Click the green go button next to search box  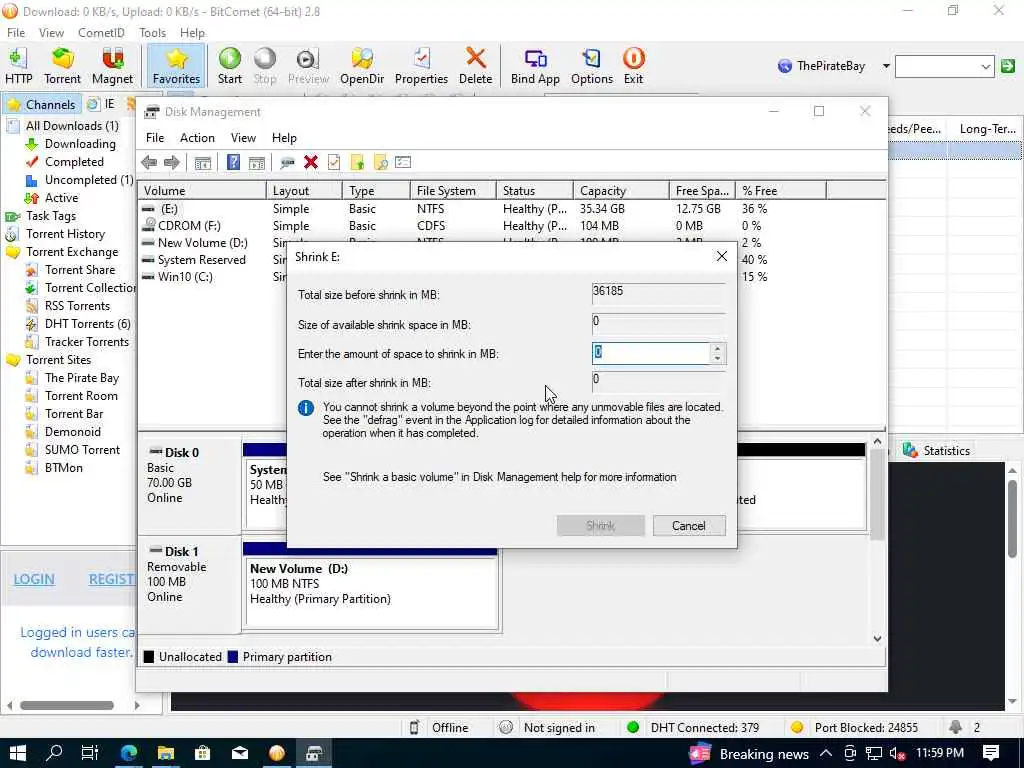1008,66
